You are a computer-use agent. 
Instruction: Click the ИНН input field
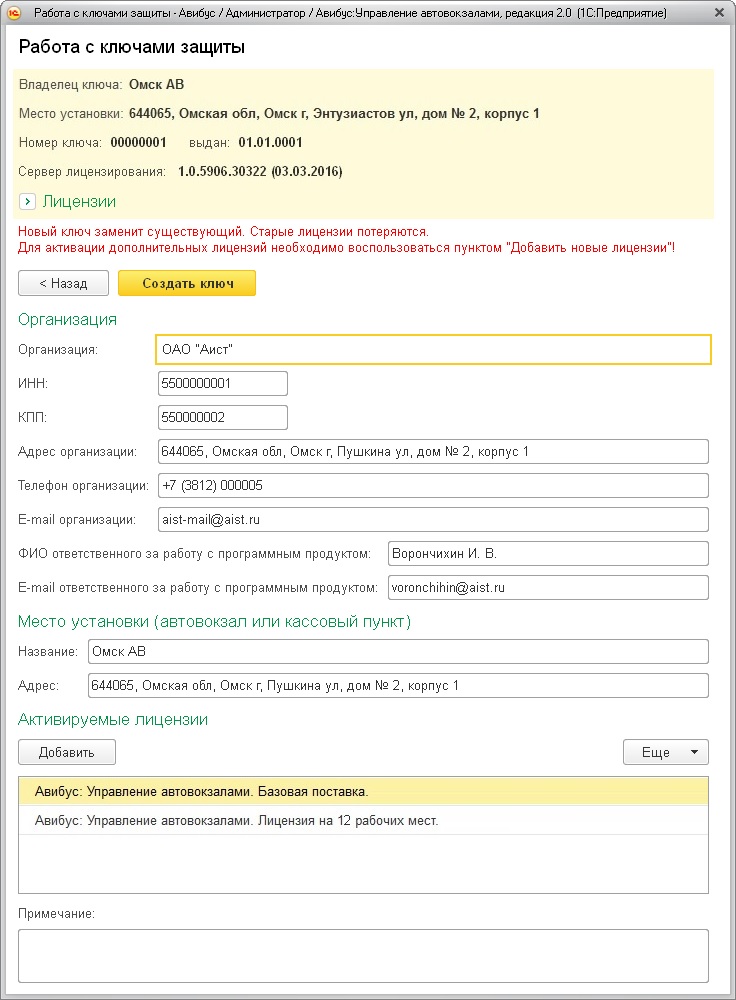click(x=222, y=384)
